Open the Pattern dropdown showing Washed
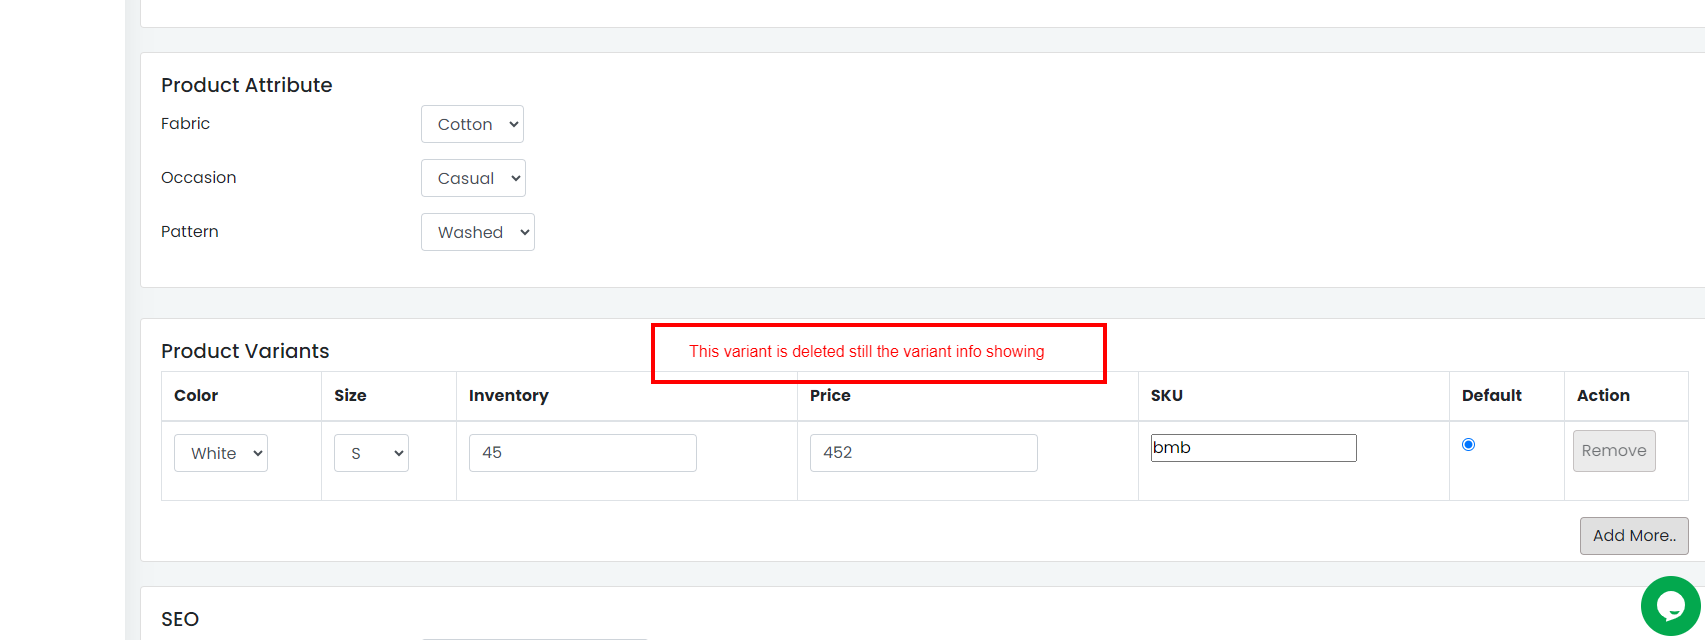Viewport: 1705px width, 640px height. pyautogui.click(x=478, y=232)
